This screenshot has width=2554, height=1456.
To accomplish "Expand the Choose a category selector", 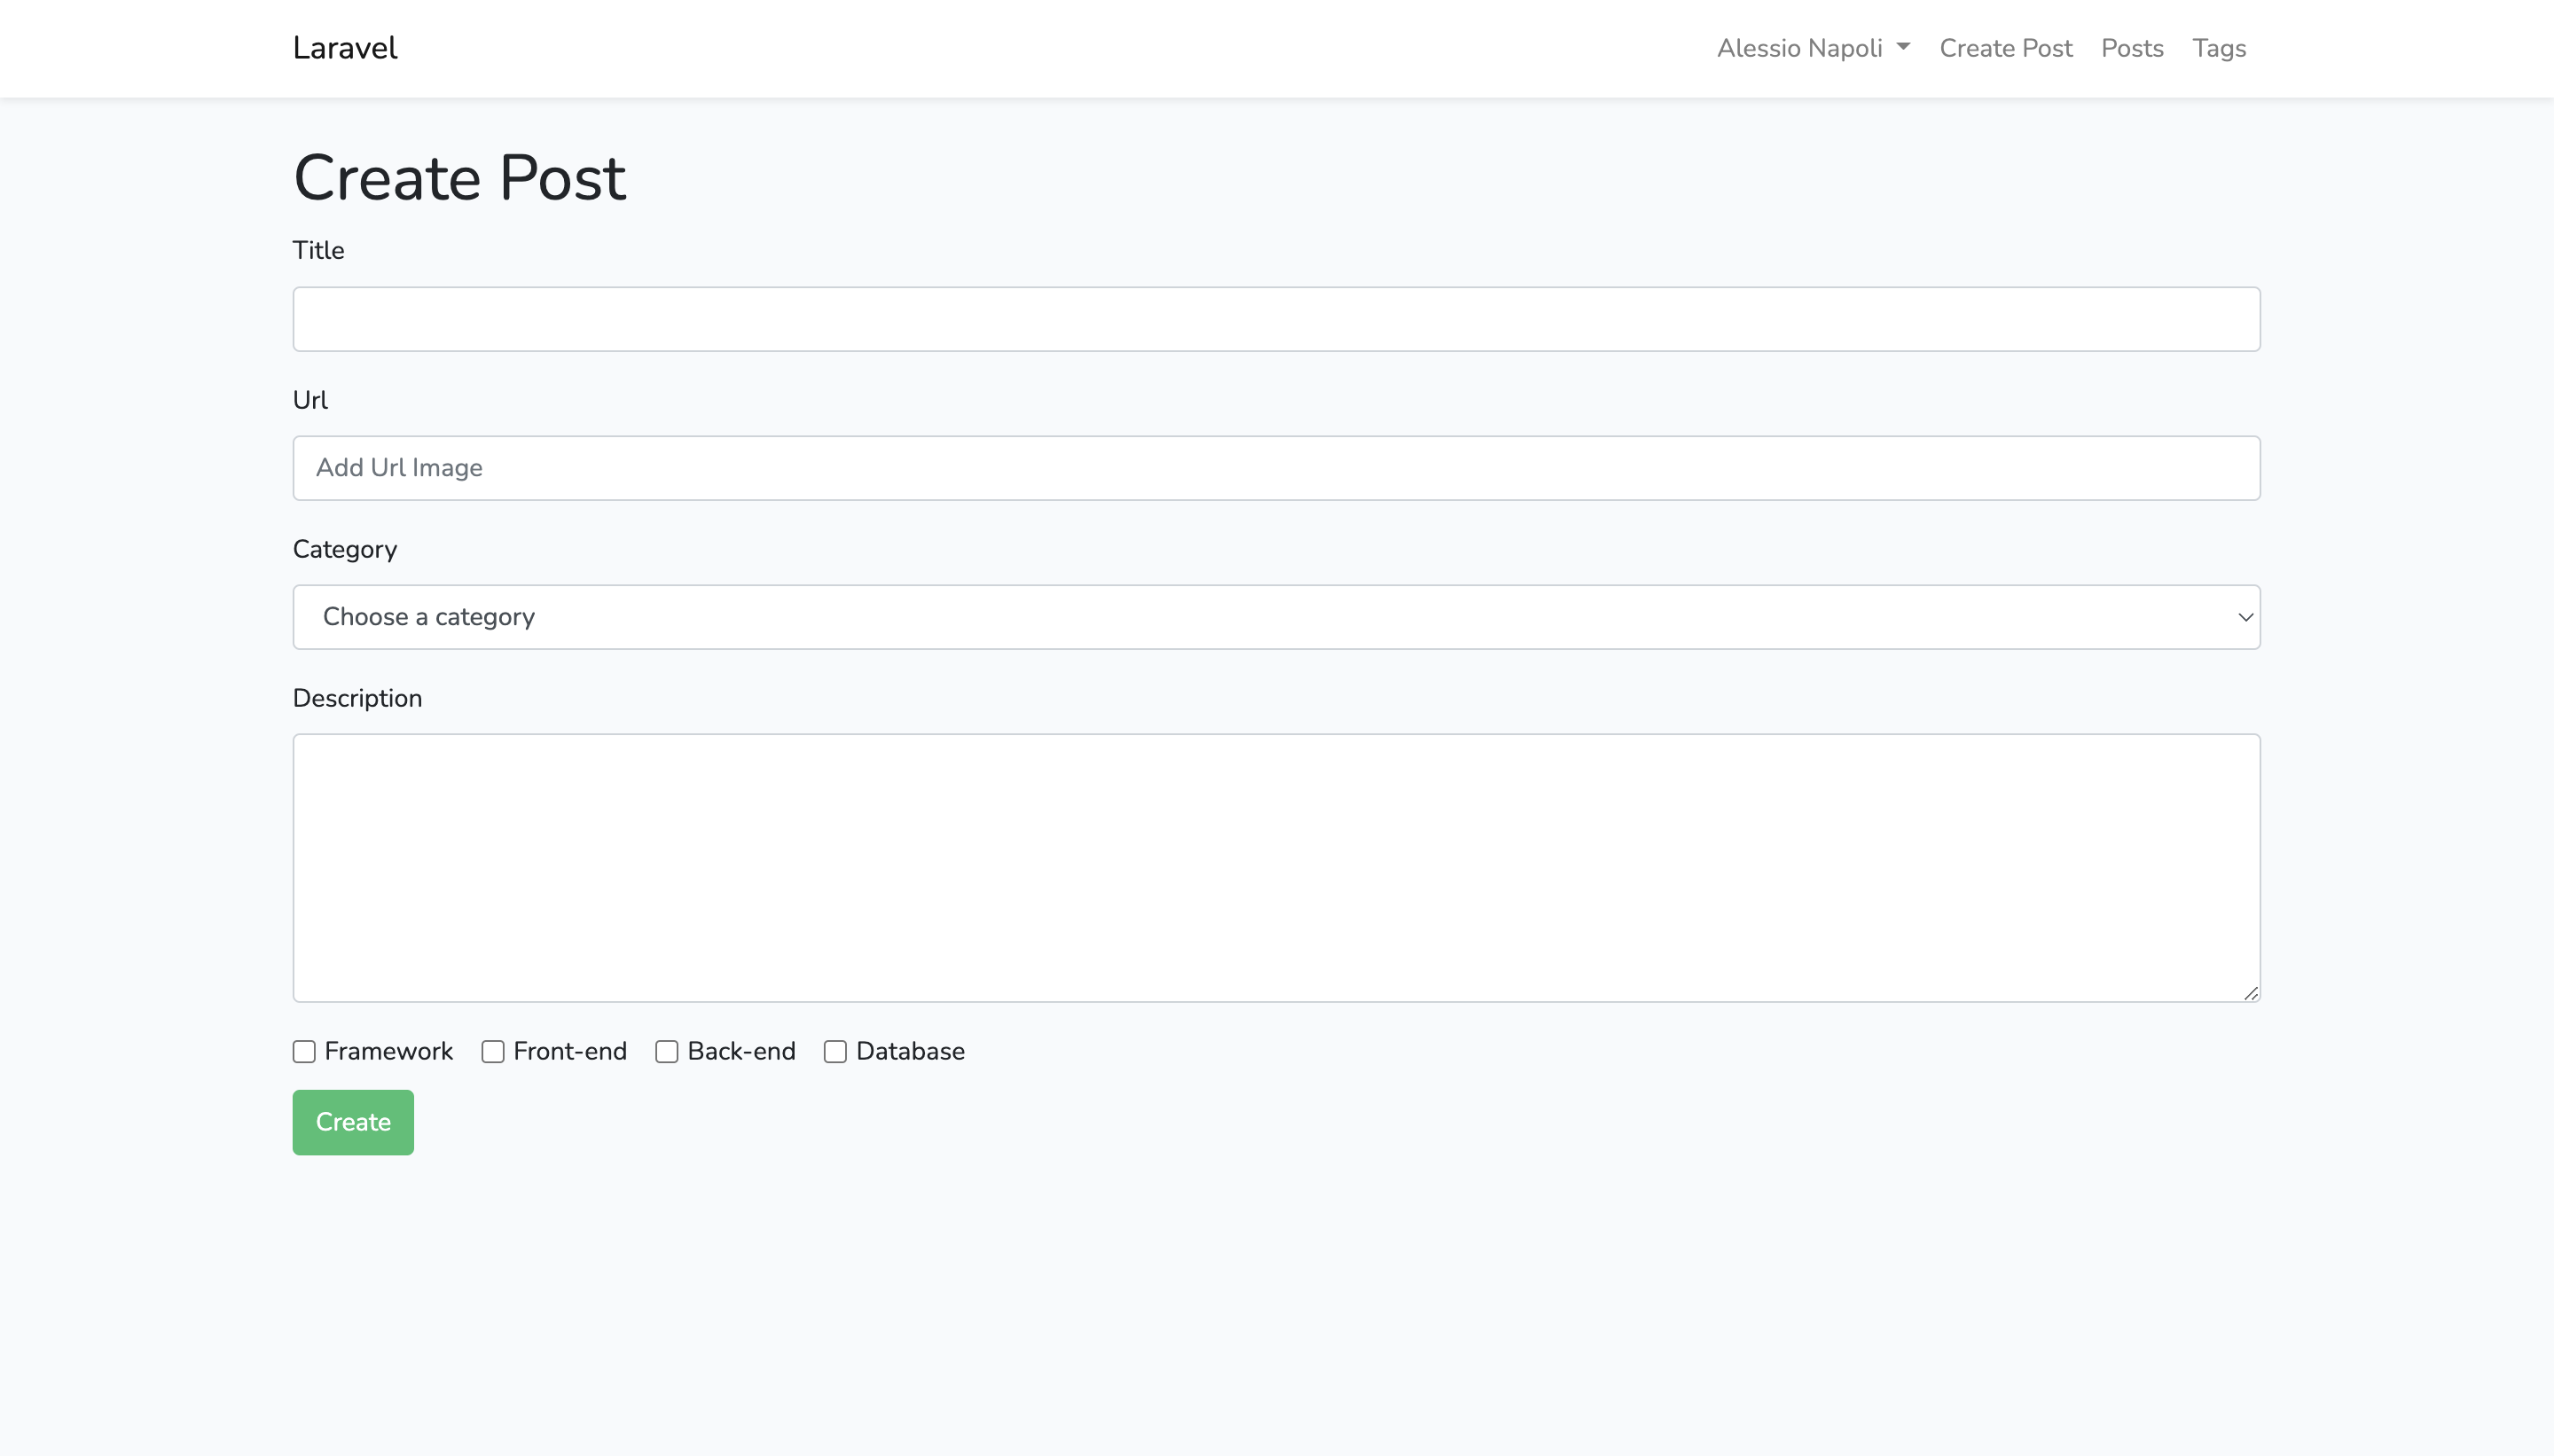I will pos(1276,616).
